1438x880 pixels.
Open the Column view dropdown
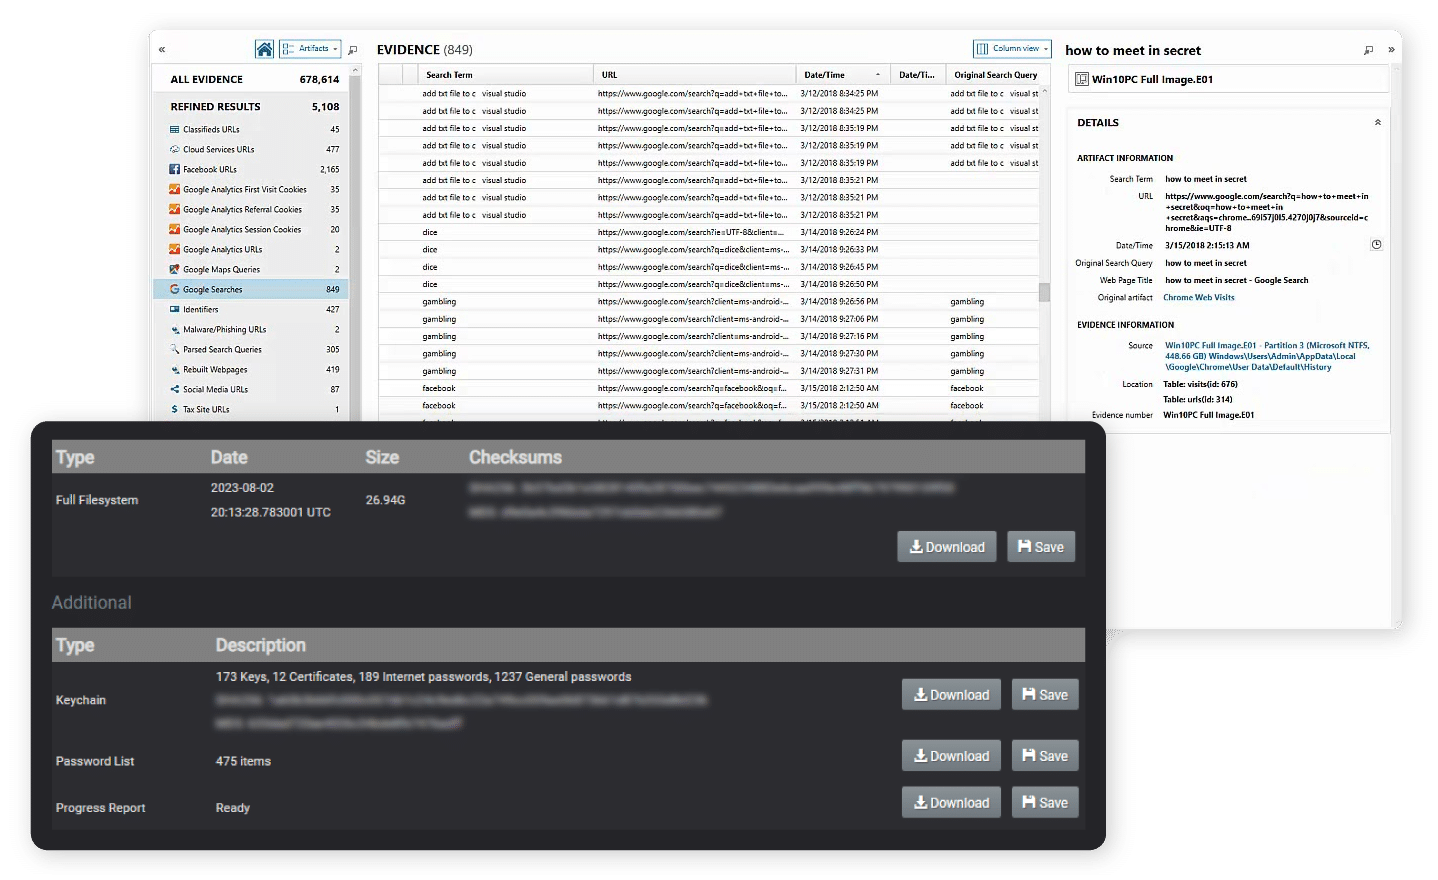(x=1012, y=49)
